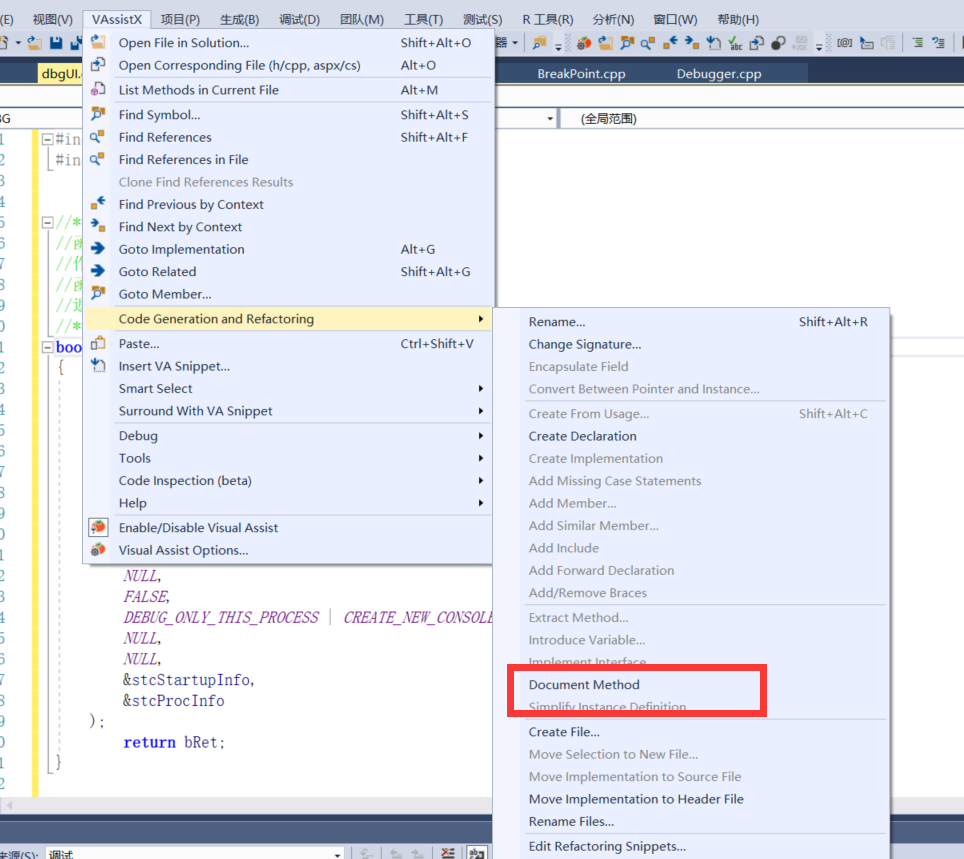Click Find Next by Context toolbar icon
964x859 pixels.
692,43
